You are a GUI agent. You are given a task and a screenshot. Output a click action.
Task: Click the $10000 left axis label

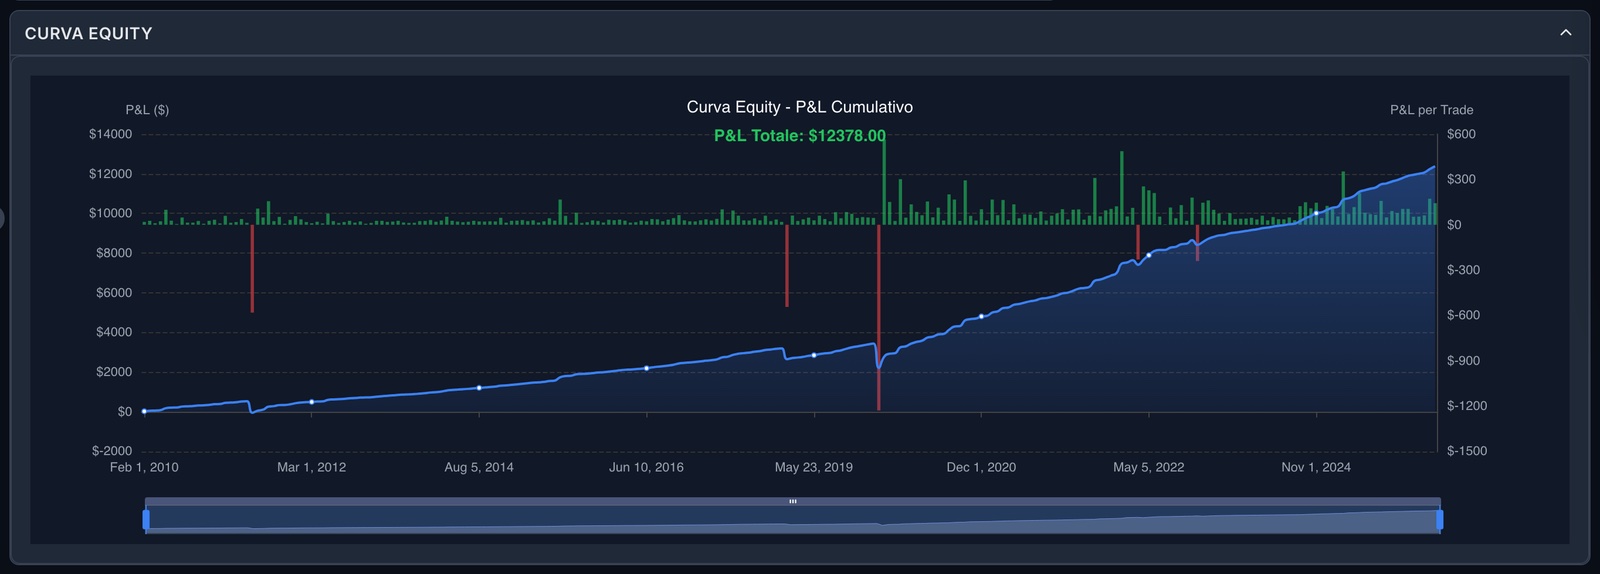click(x=110, y=213)
